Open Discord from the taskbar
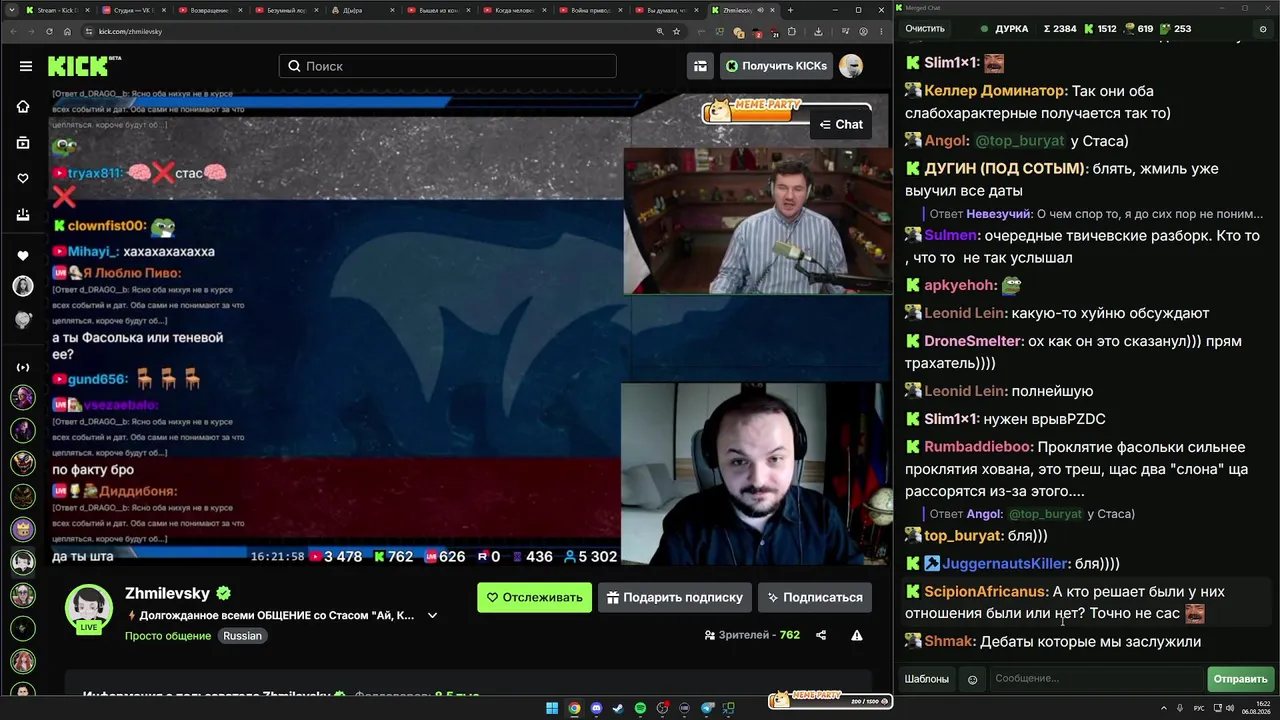Screen dimensions: 1280x720 tap(597, 709)
